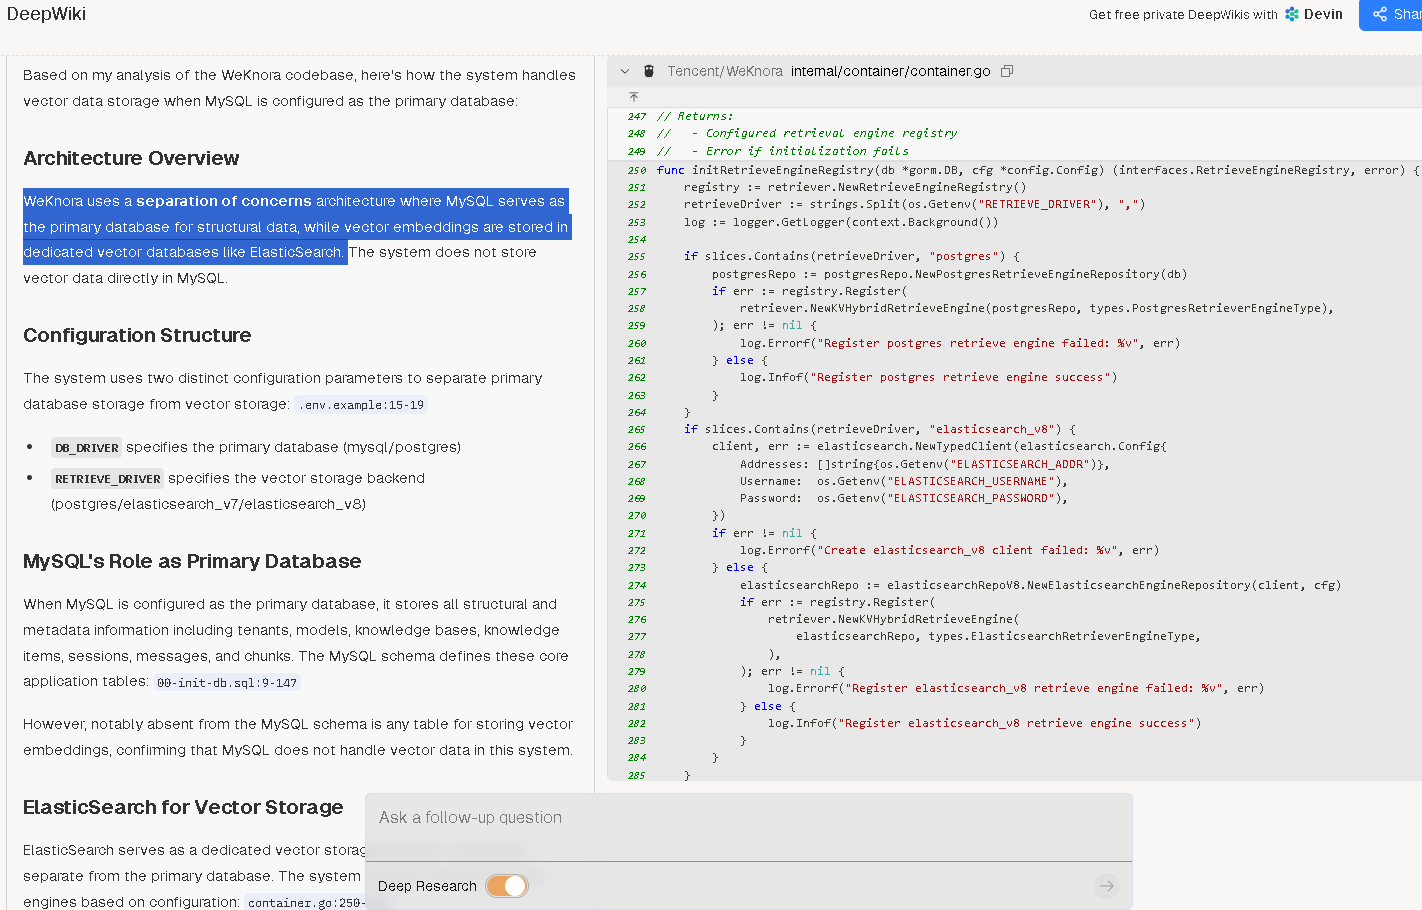Screen dimensions: 1422x910
Task: Click the Devin logo icon
Action: tap(1292, 14)
